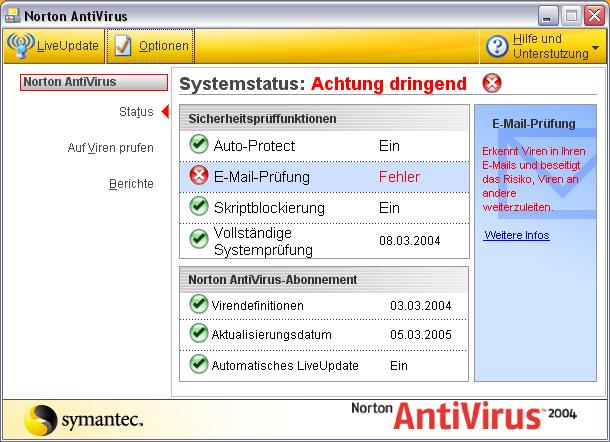Click the E-Mail-Prüfung heading in info panel

coord(533,124)
